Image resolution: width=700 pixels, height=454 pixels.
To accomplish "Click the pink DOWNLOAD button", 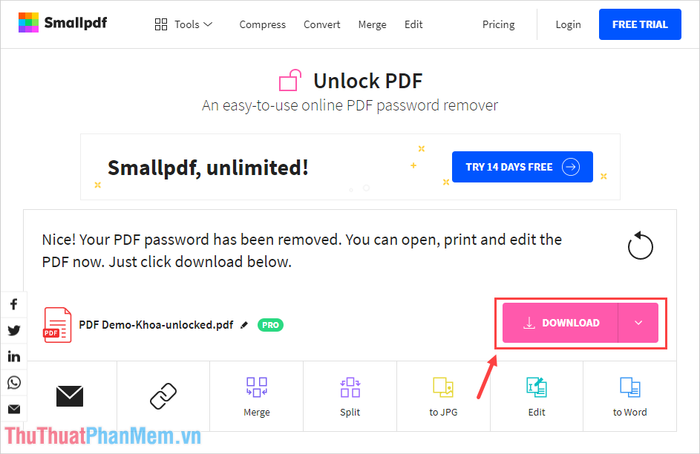I will point(561,323).
